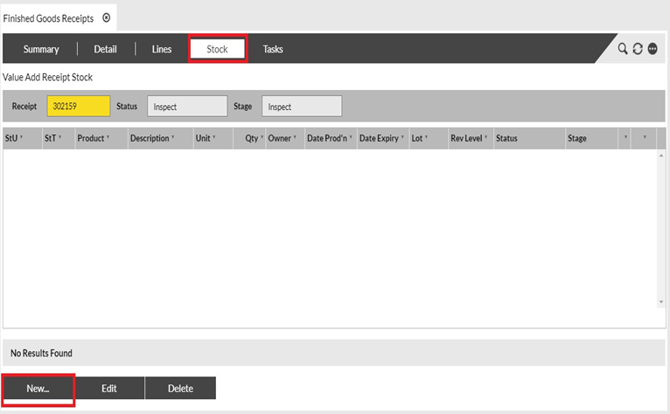Open the Owner column filter arrow
This screenshot has width=670, height=414.
[296, 138]
